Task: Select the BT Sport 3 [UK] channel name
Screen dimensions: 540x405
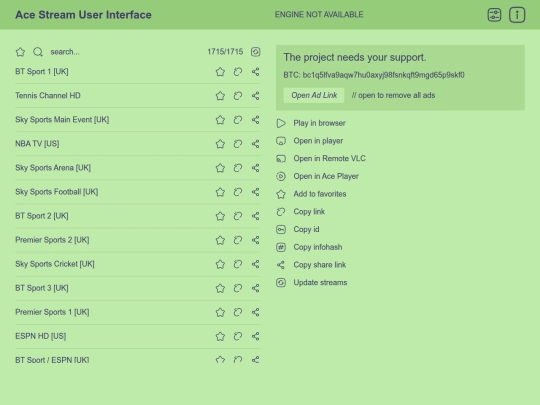Action: (42, 288)
